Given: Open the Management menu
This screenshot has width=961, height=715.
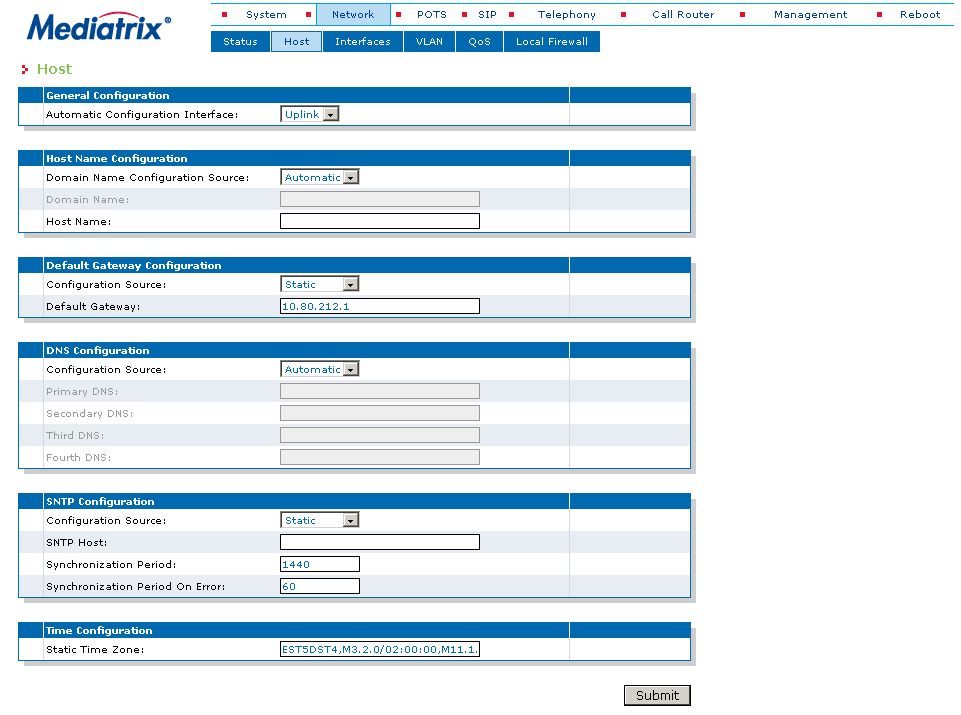Looking at the screenshot, I should pos(810,14).
